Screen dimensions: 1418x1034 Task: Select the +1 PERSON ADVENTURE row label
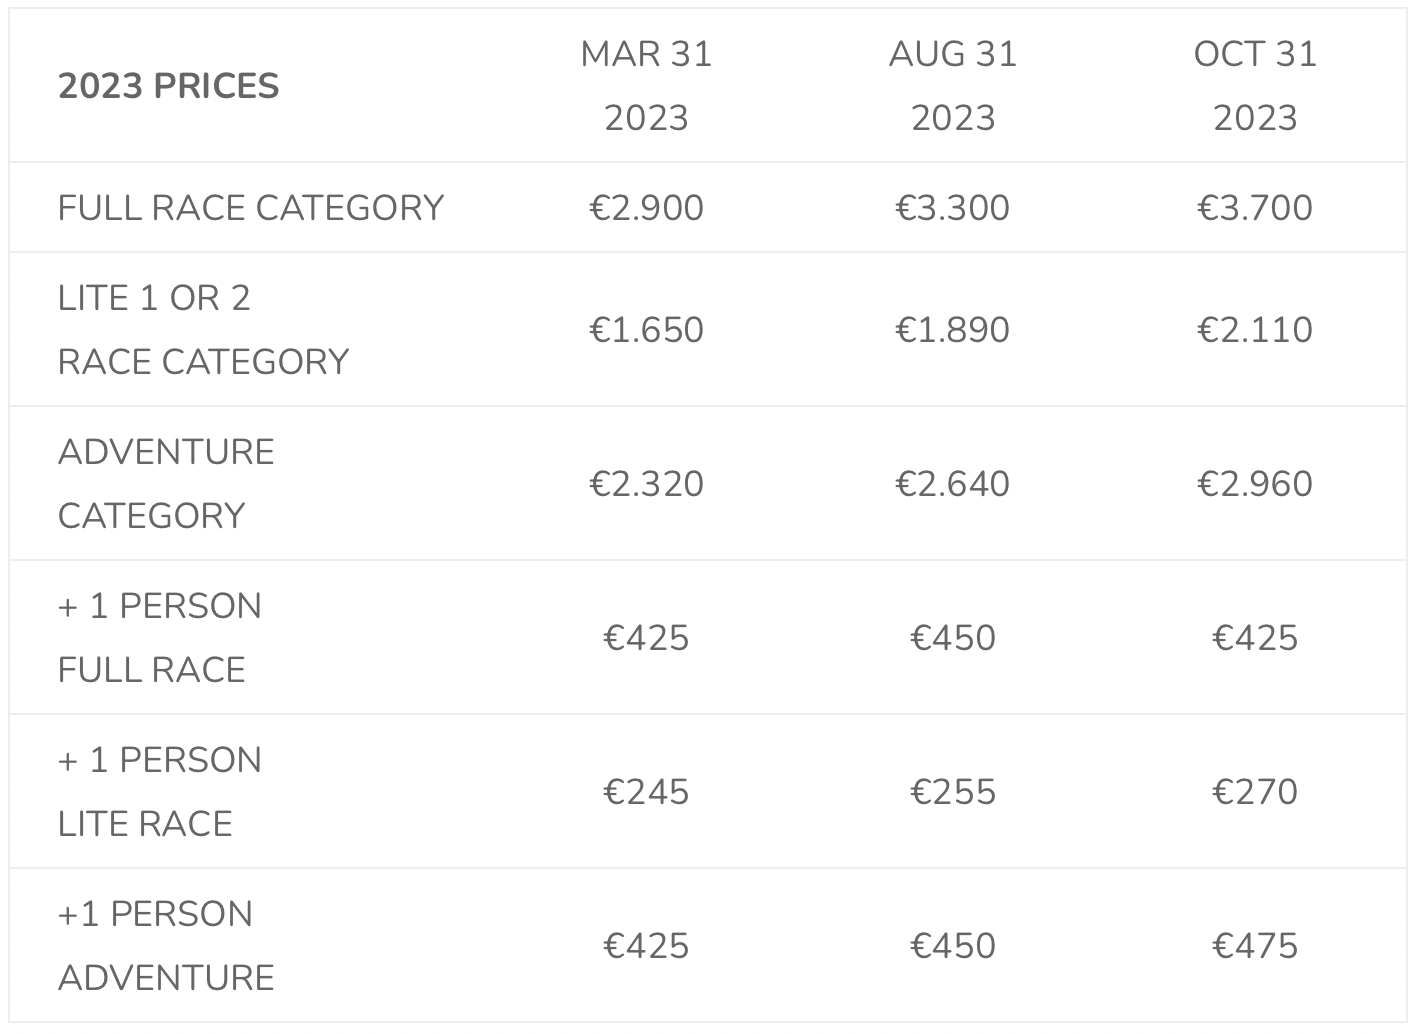[166, 946]
